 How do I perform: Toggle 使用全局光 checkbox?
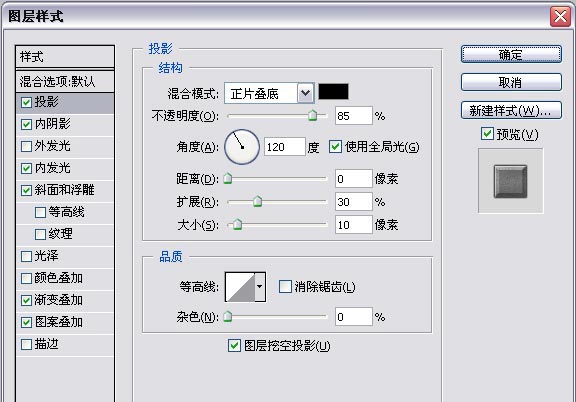(335, 147)
